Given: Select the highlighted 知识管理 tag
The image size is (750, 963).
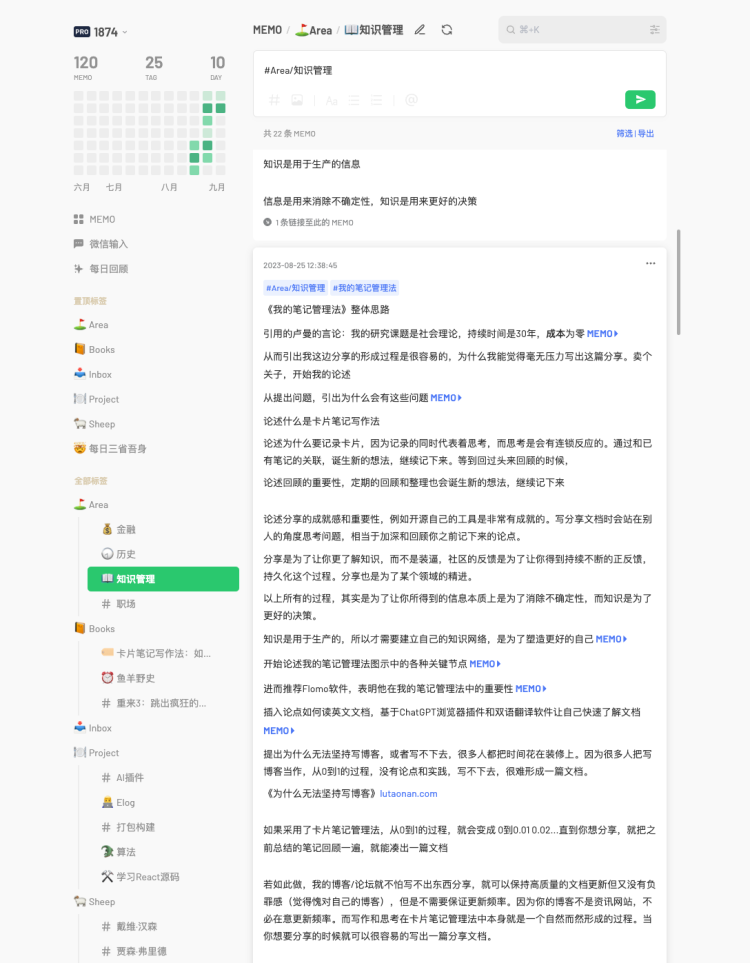Looking at the screenshot, I should click(163, 579).
